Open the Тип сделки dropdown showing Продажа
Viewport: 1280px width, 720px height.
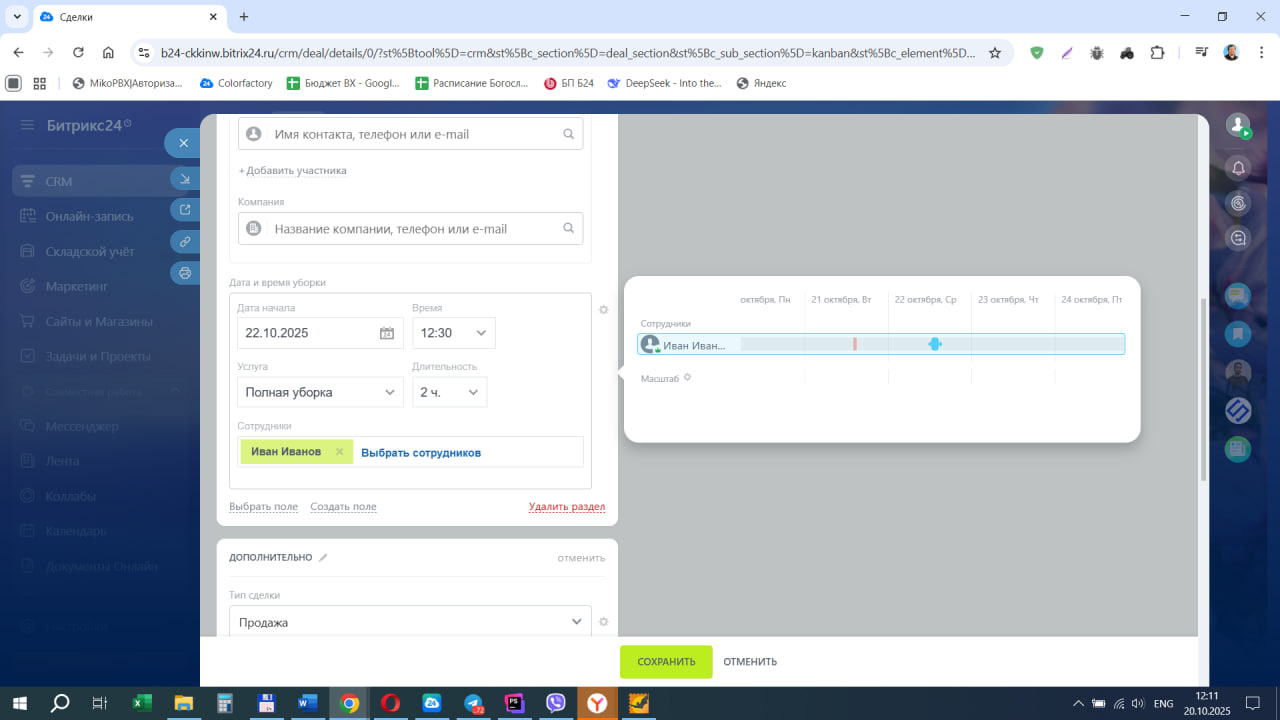pos(410,622)
